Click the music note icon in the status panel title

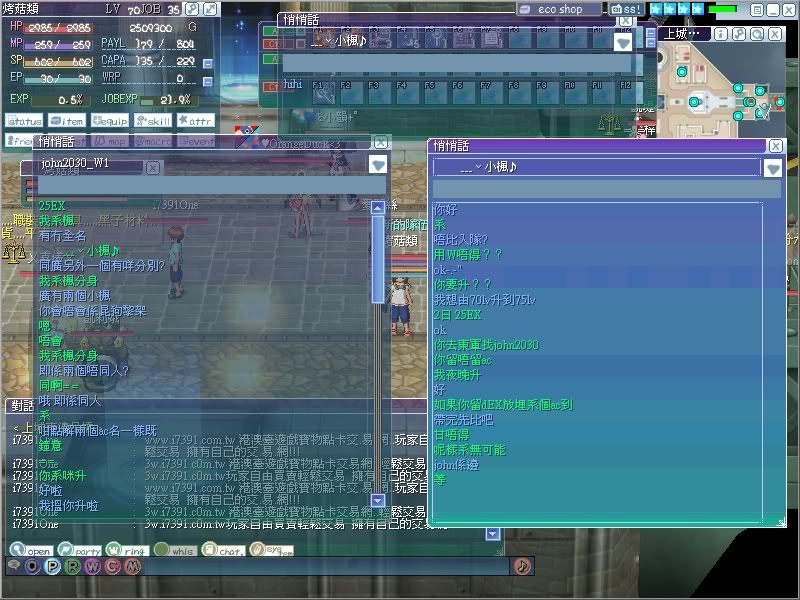tap(192, 9)
